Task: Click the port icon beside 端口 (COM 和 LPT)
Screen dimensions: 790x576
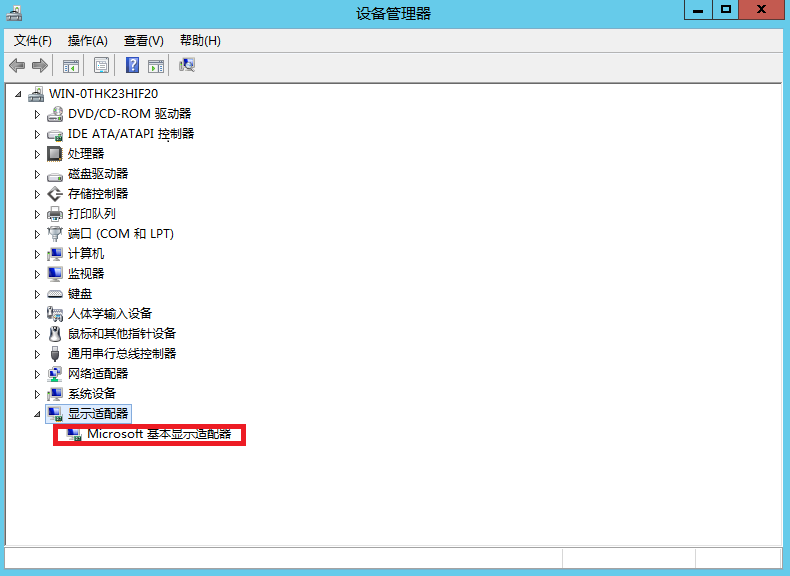Action: click(55, 233)
